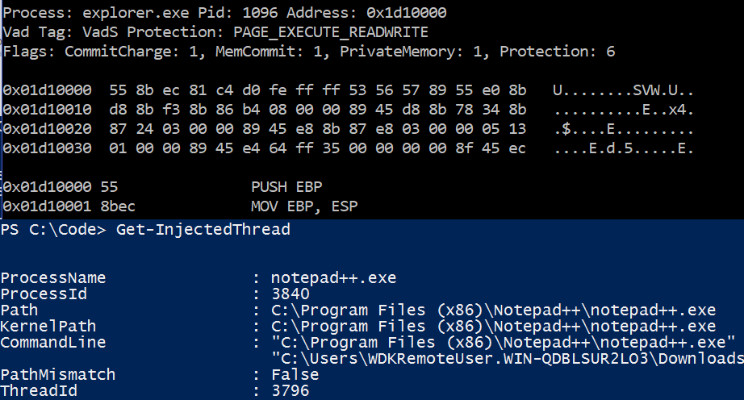The height and width of the screenshot is (400, 744).
Task: Click the Protection: 6 flag text
Action: click(557, 52)
